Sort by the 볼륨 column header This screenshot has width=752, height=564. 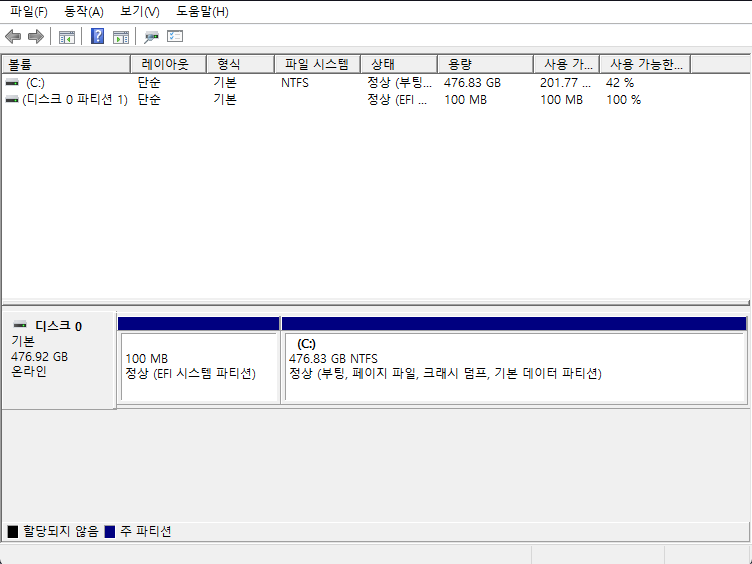(66, 64)
